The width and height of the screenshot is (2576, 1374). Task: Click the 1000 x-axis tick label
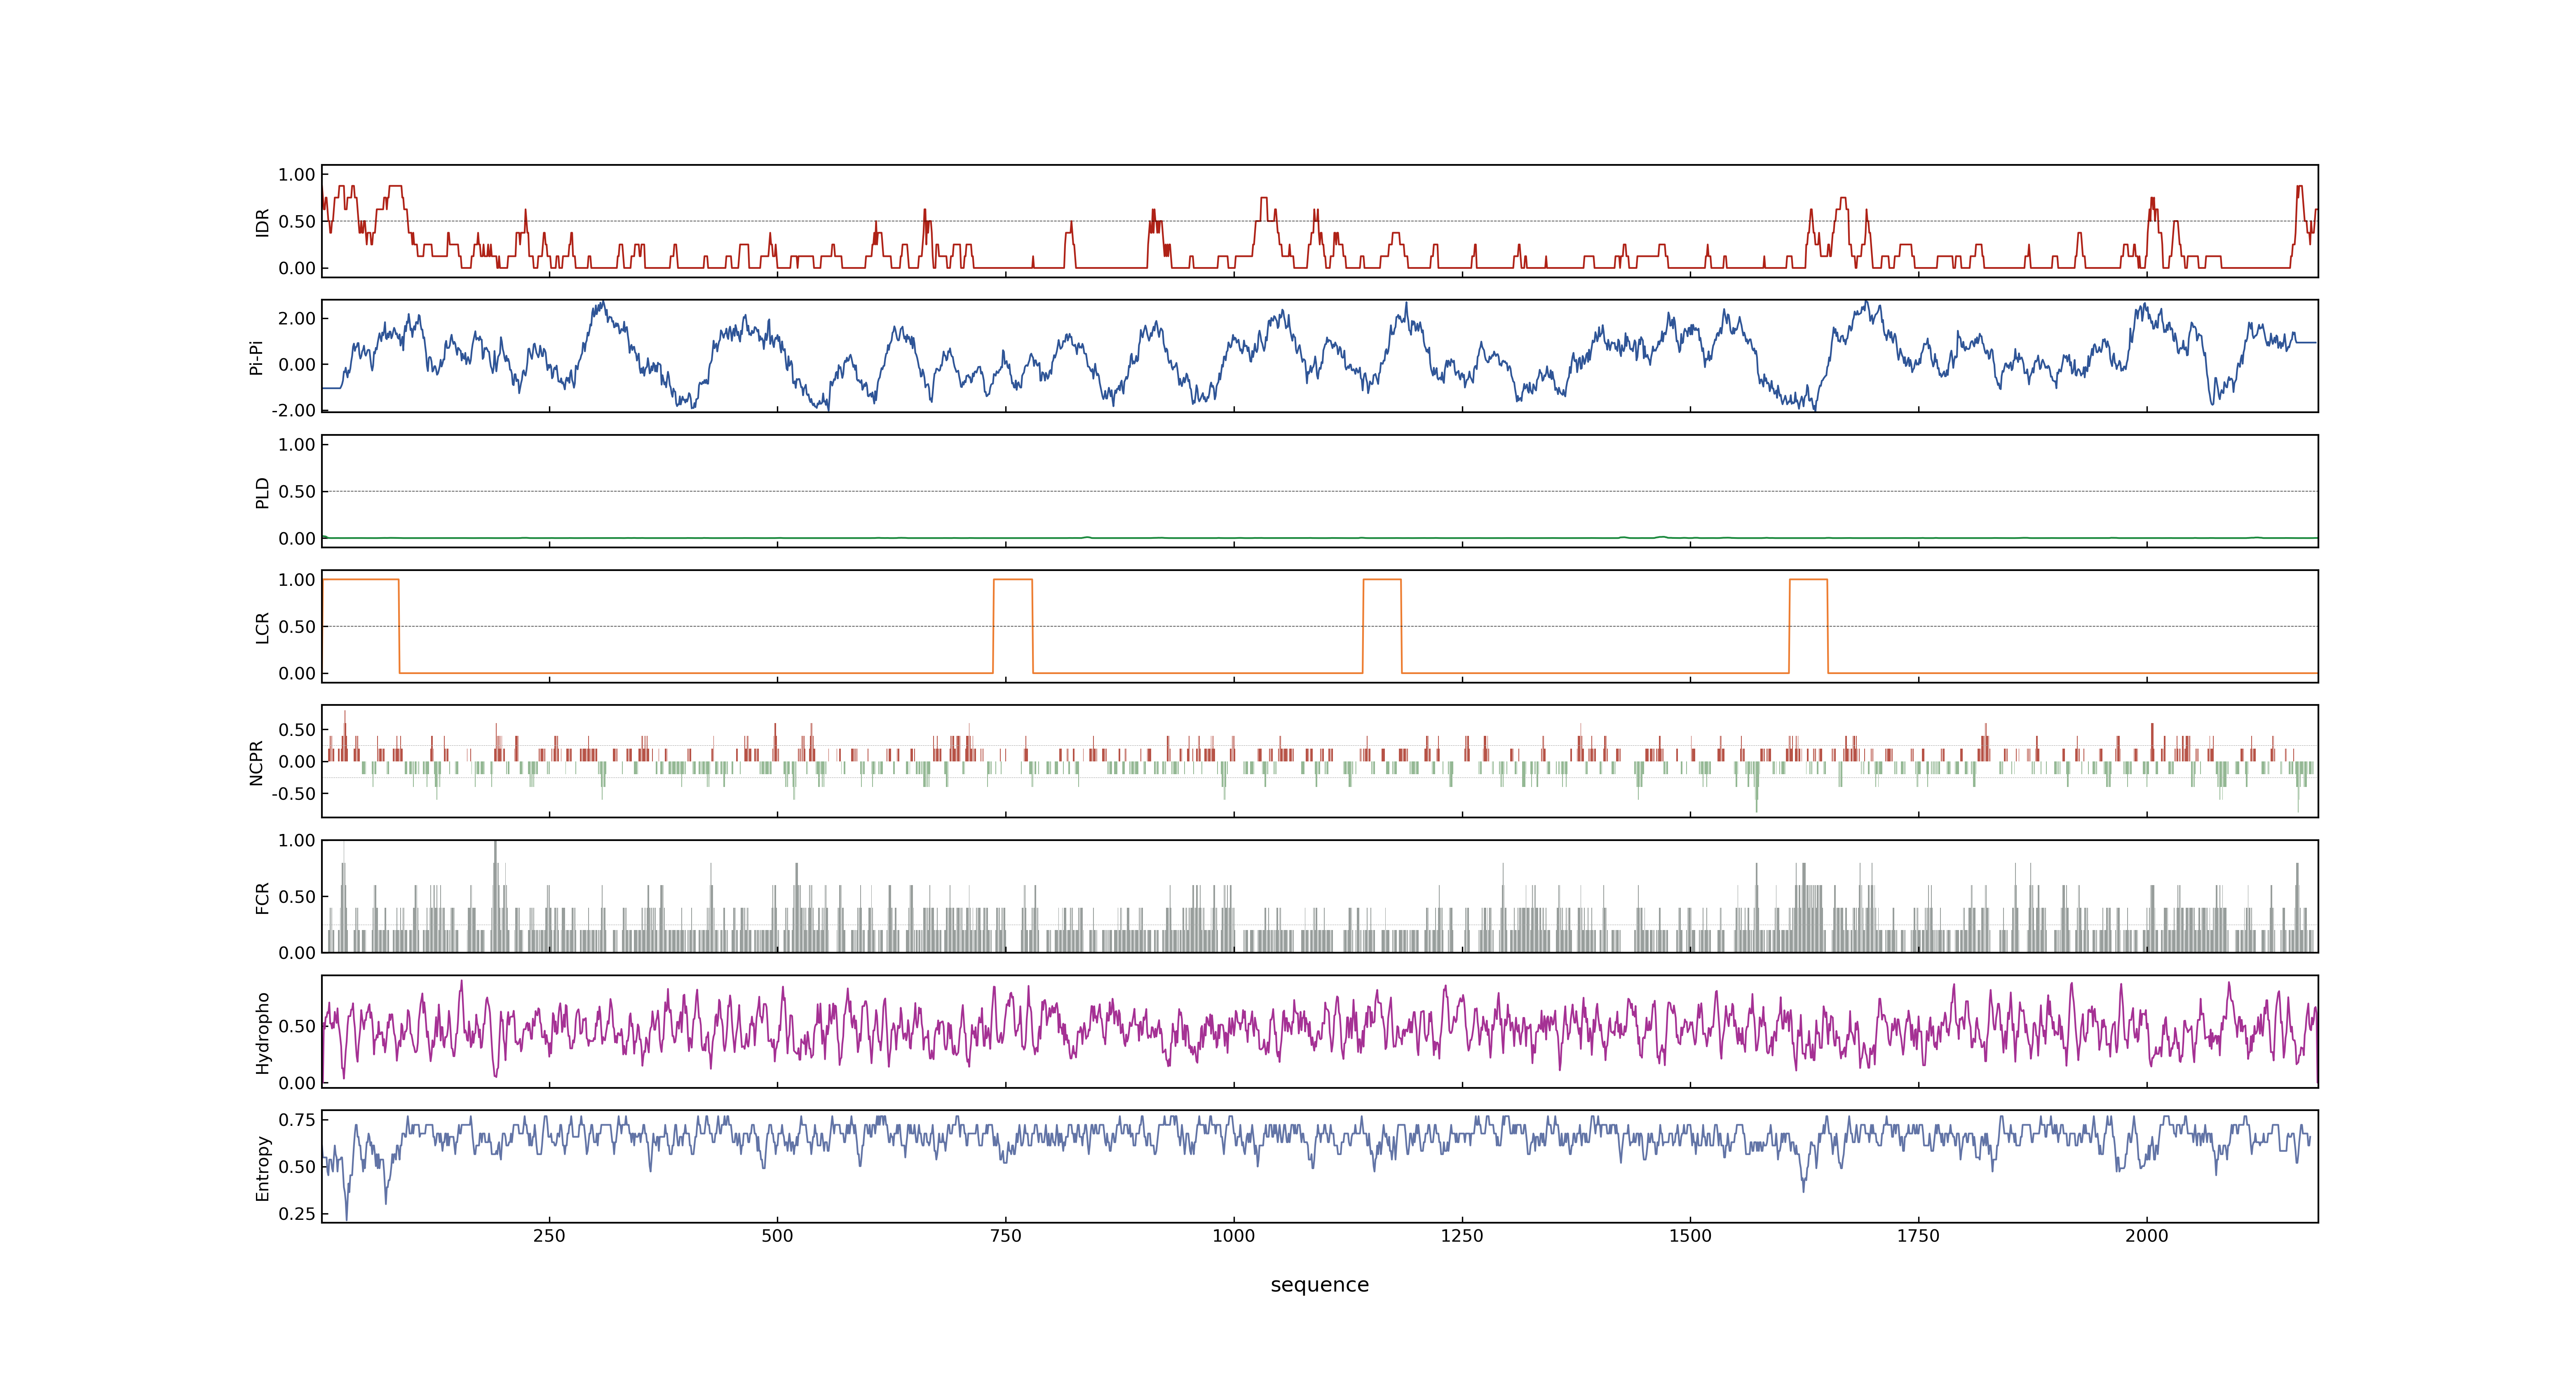1233,1235
